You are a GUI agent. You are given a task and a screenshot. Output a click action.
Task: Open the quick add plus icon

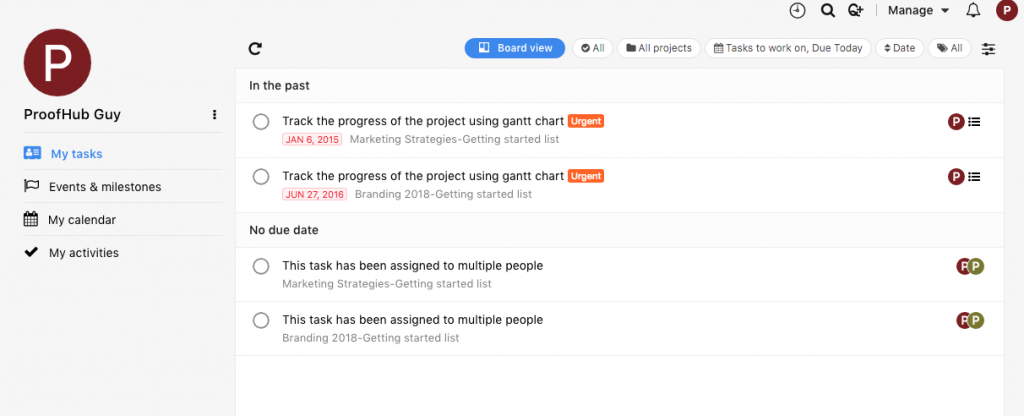point(856,10)
